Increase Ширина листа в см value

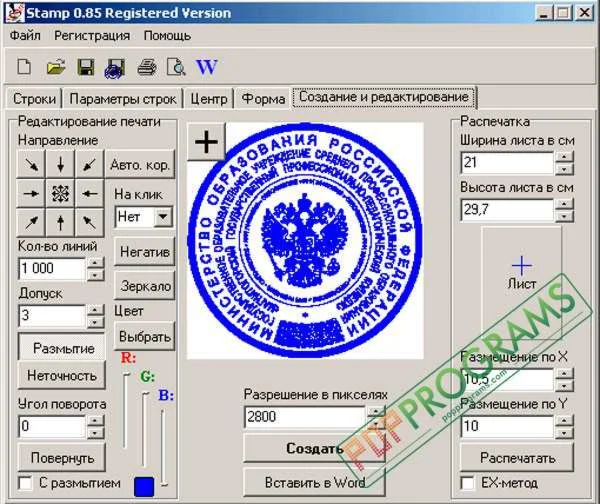(564, 157)
